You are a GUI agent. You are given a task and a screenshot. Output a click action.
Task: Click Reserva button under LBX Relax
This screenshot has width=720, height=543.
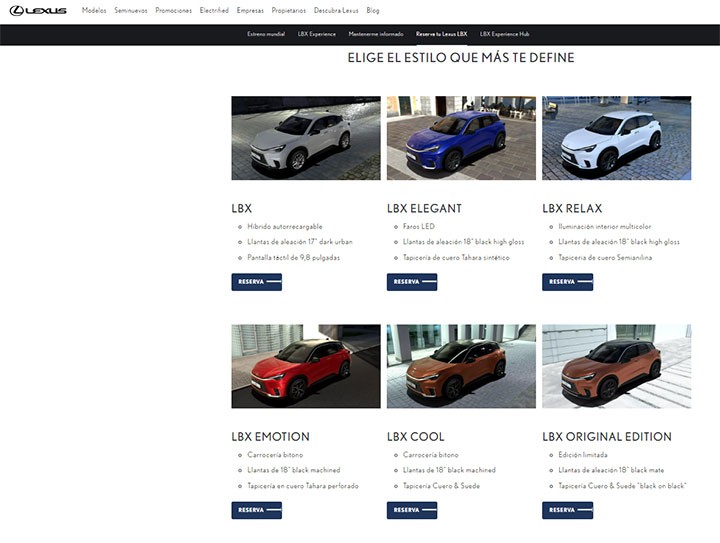click(568, 282)
